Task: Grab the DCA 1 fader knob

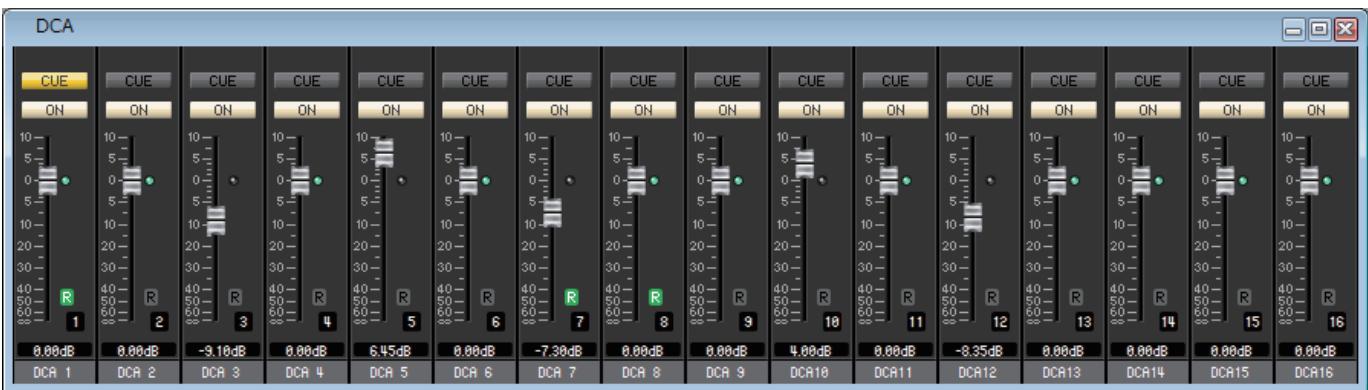Action: pos(48,181)
